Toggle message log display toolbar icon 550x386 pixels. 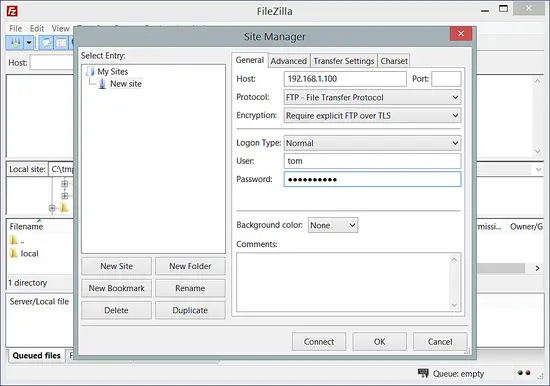click(x=46, y=43)
